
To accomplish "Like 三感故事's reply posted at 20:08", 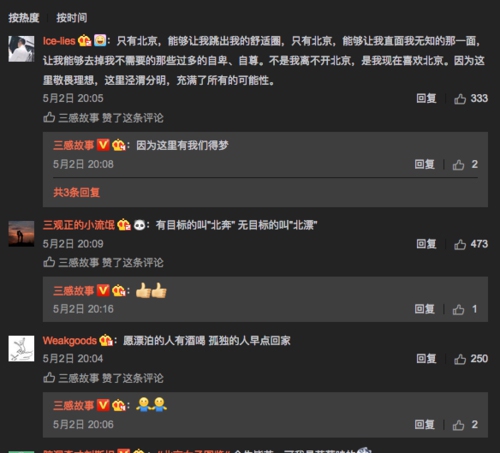I will click(x=458, y=165).
